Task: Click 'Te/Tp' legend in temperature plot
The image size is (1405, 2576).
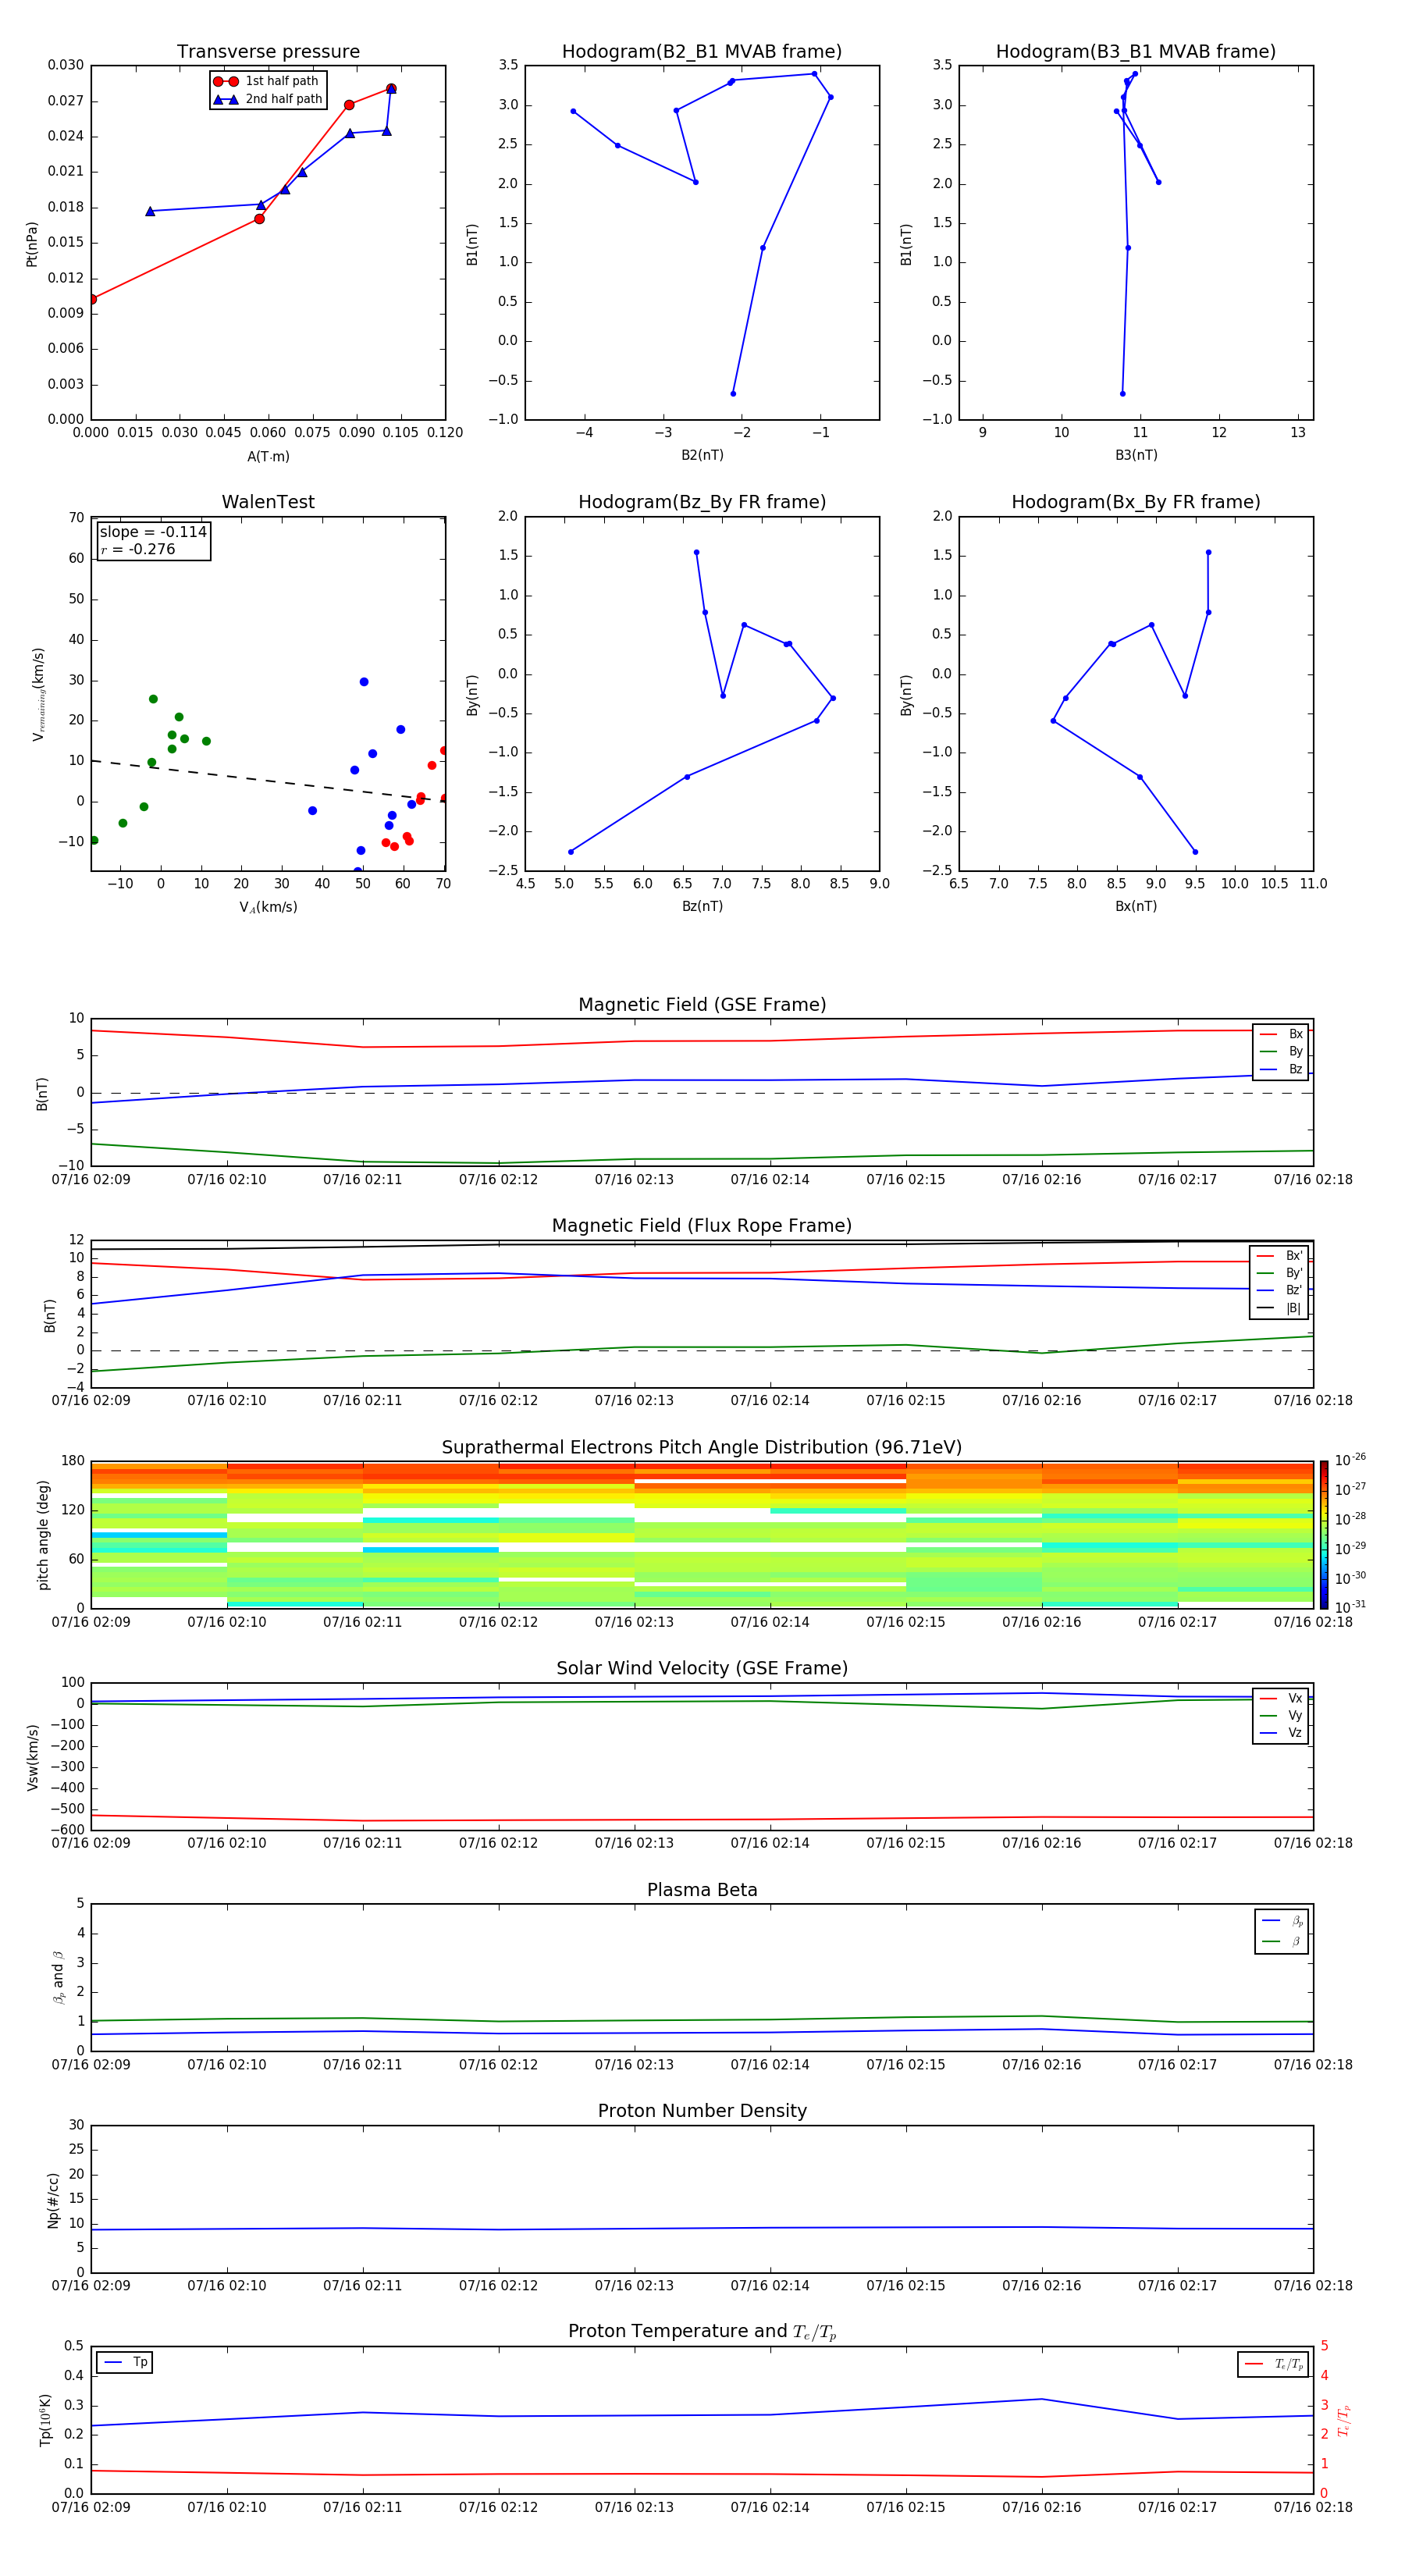Action: pyautogui.click(x=1273, y=2365)
